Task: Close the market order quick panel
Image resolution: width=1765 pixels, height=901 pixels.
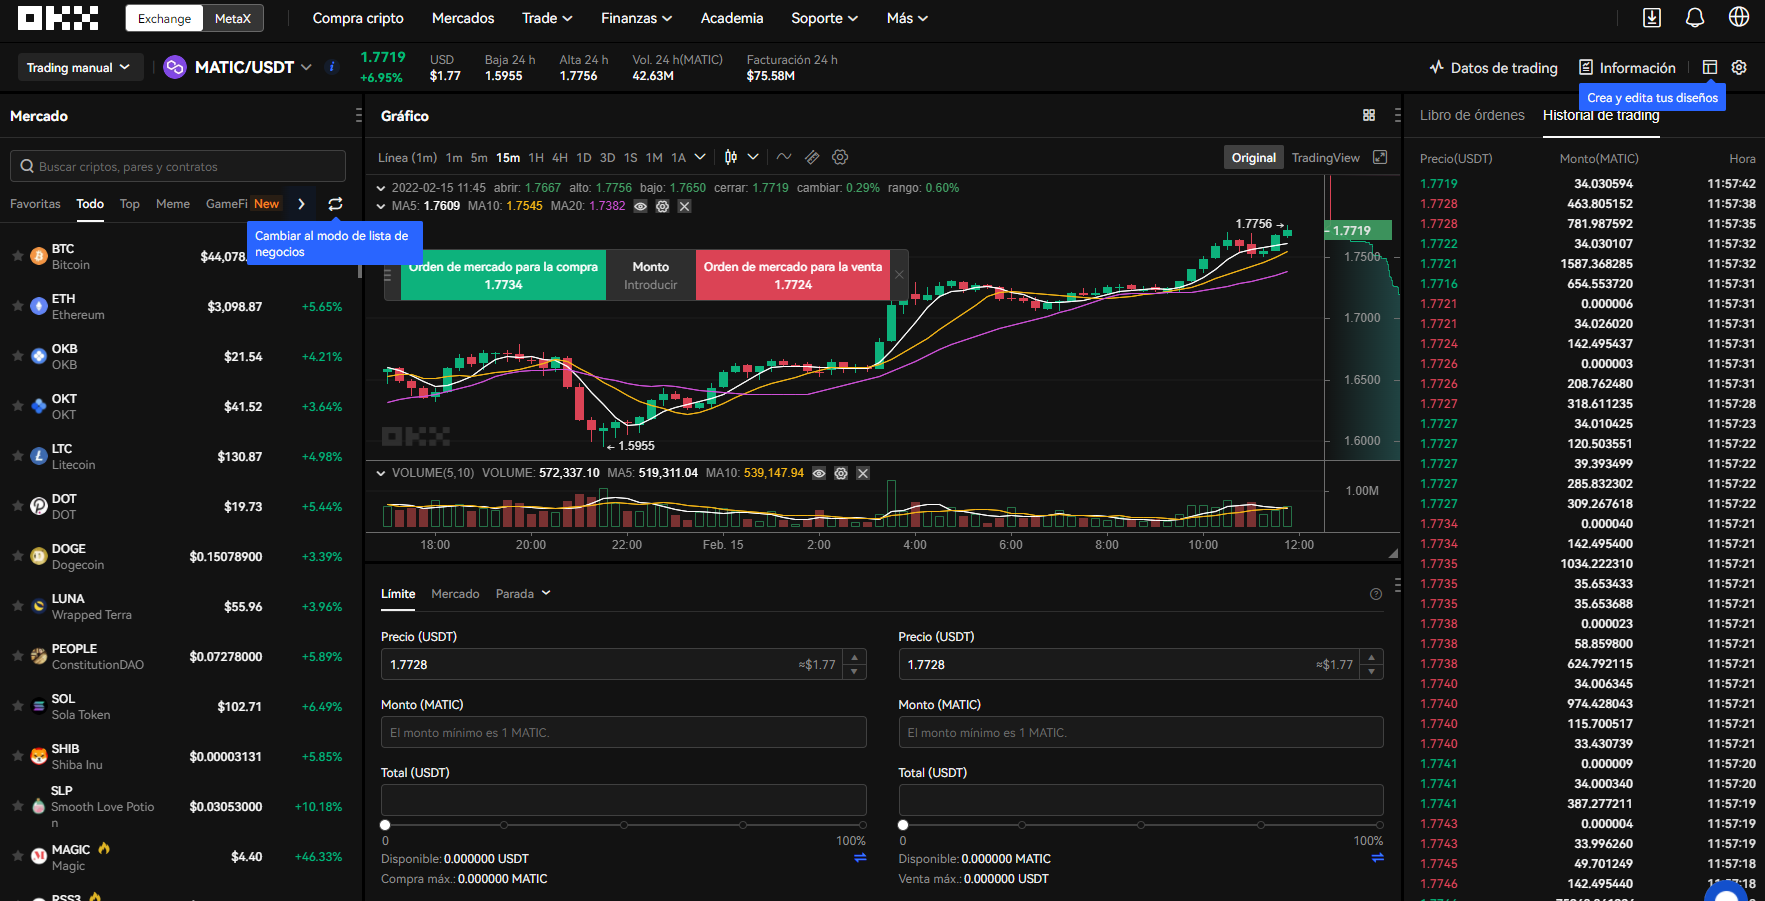Action: pyautogui.click(x=899, y=275)
